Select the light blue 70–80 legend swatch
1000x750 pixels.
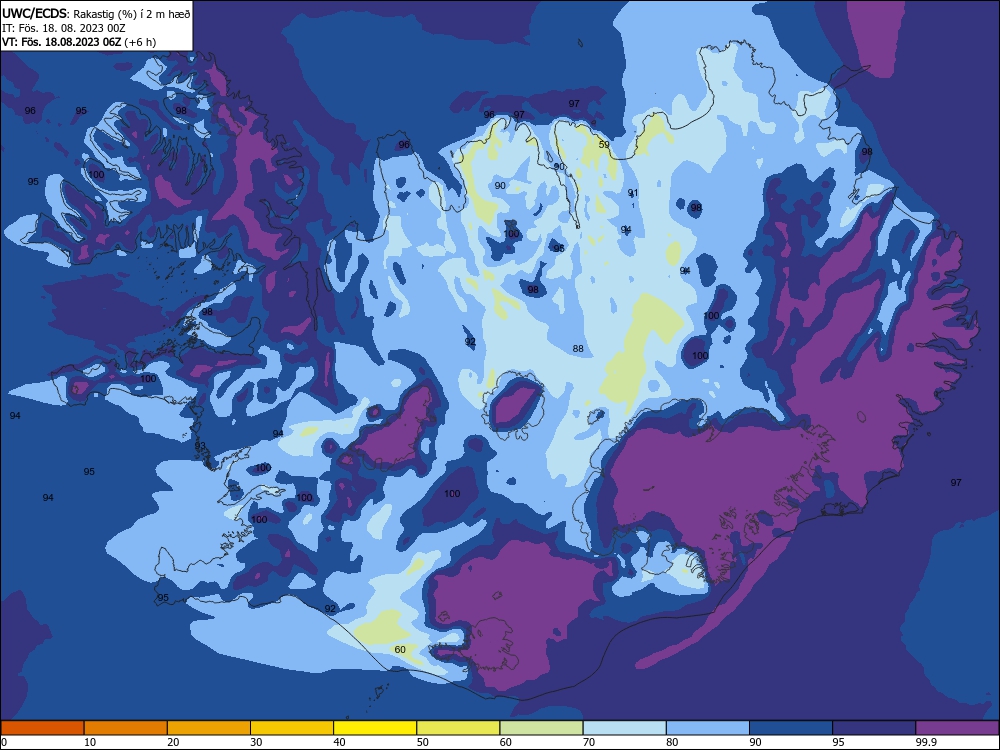[x=625, y=728]
